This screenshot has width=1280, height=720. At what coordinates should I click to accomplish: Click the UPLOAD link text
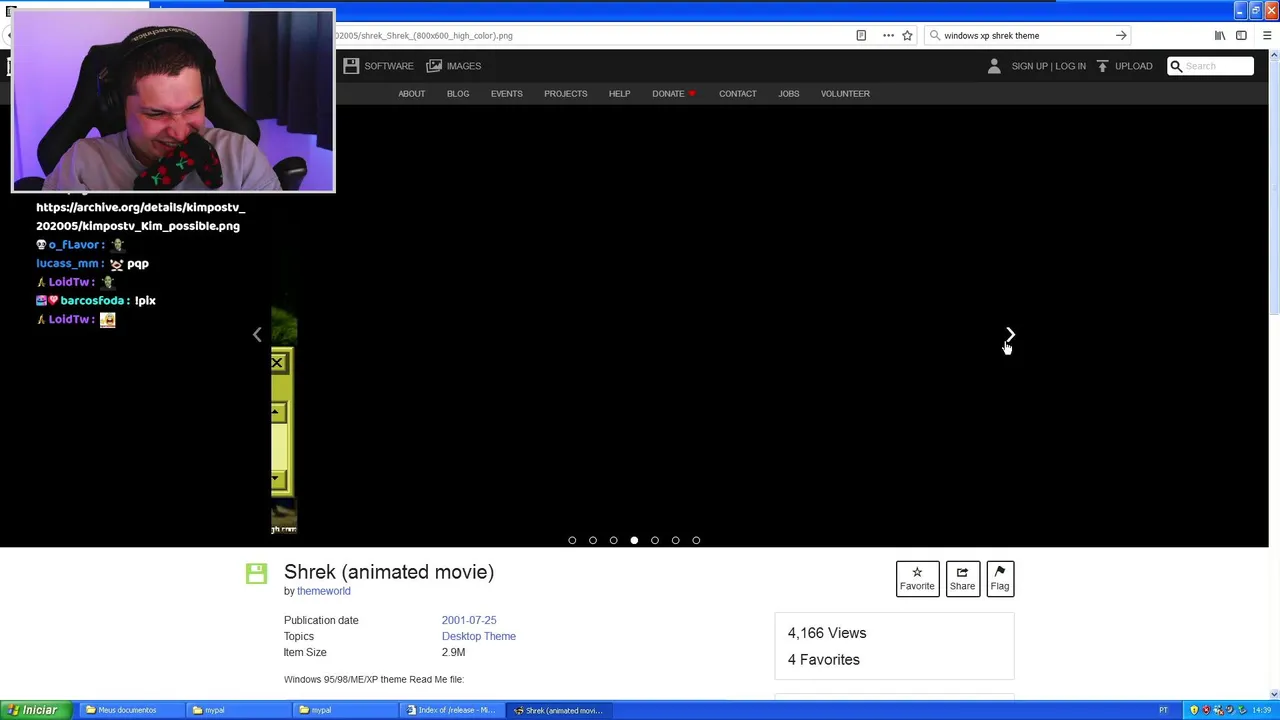coord(1133,66)
